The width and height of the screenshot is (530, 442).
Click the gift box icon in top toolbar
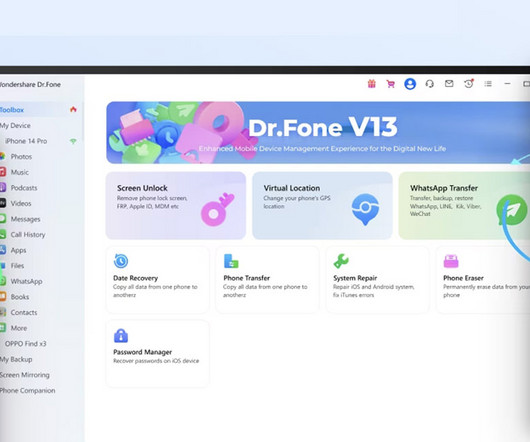[x=371, y=84]
